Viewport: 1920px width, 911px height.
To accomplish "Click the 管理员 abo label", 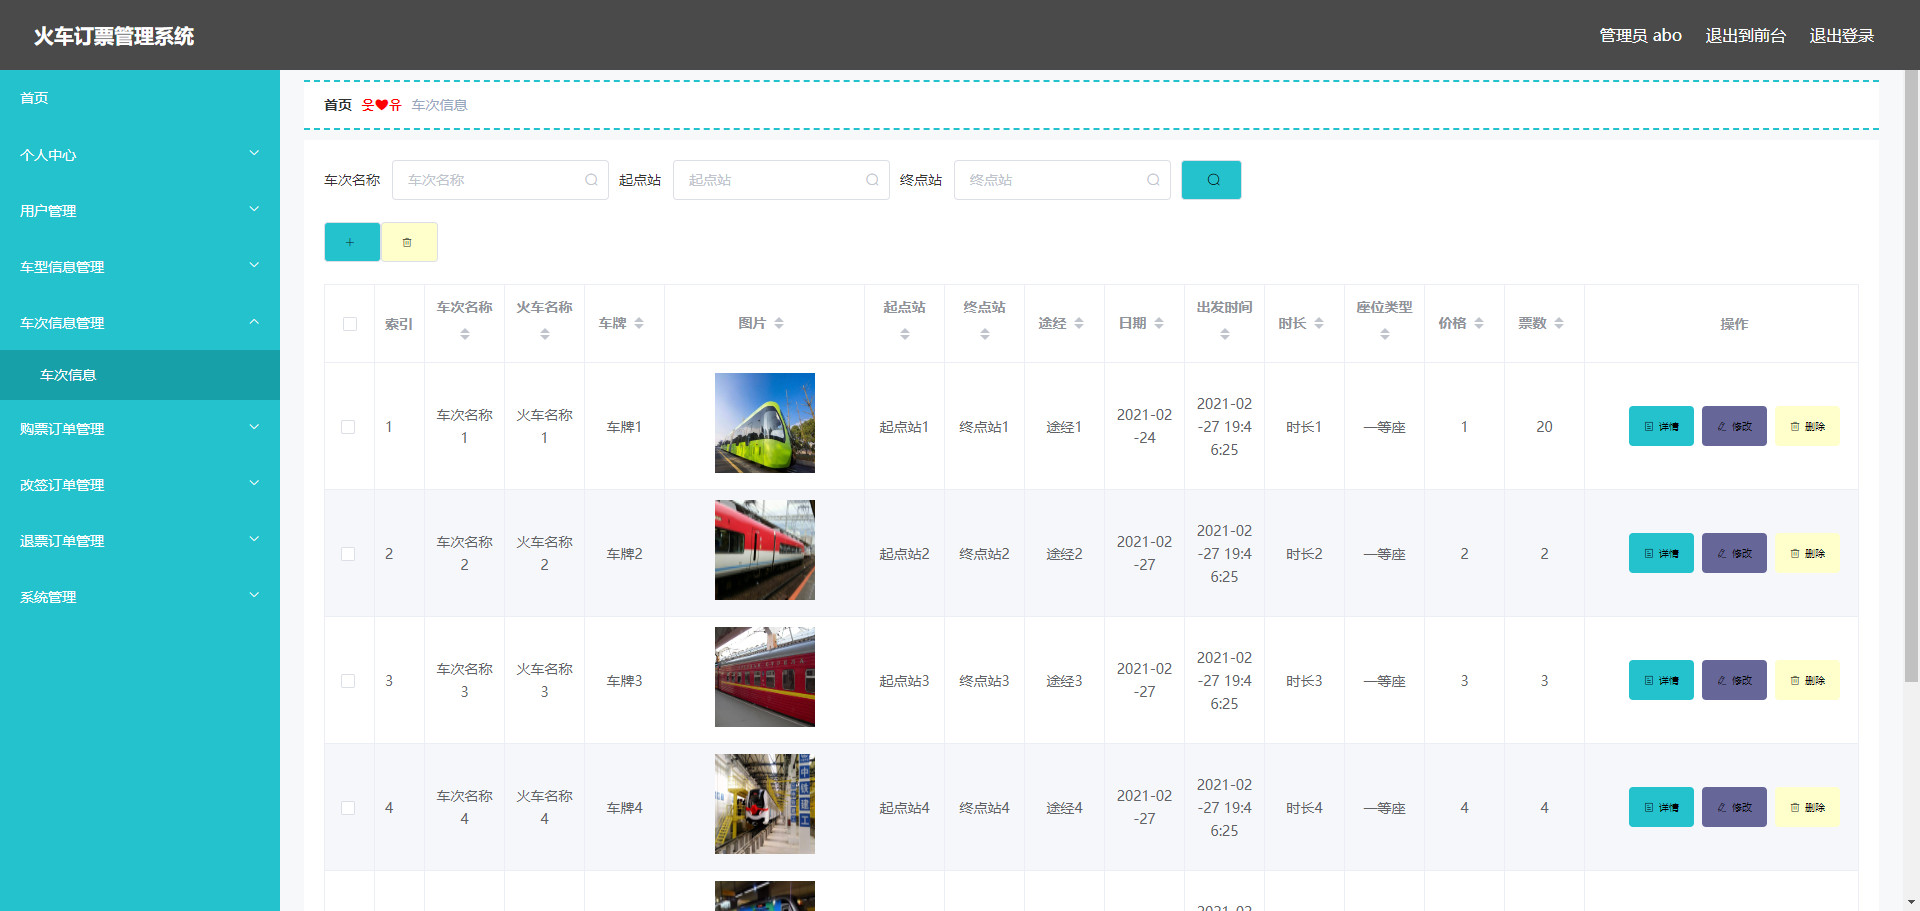I will click(1640, 35).
